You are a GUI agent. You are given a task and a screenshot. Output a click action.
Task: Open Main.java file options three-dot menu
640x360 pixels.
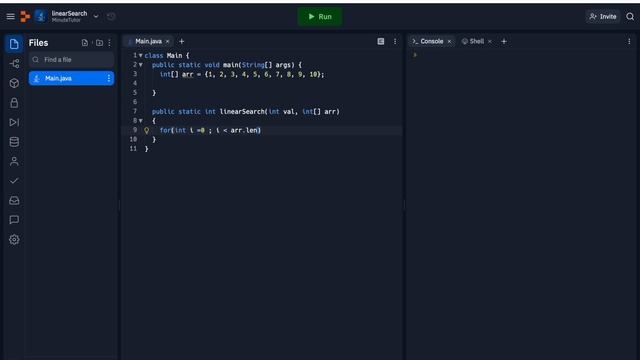109,78
